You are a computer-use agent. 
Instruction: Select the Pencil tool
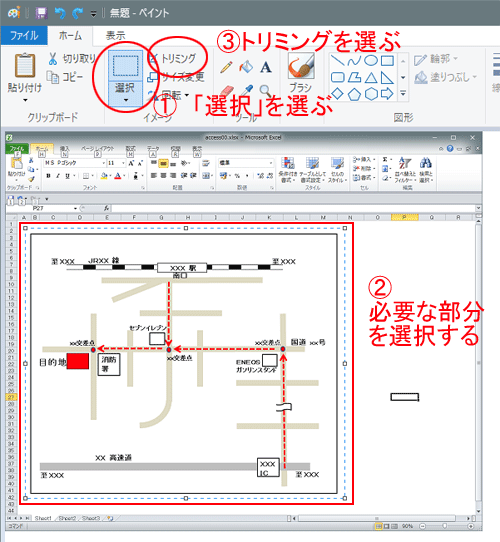click(226, 67)
